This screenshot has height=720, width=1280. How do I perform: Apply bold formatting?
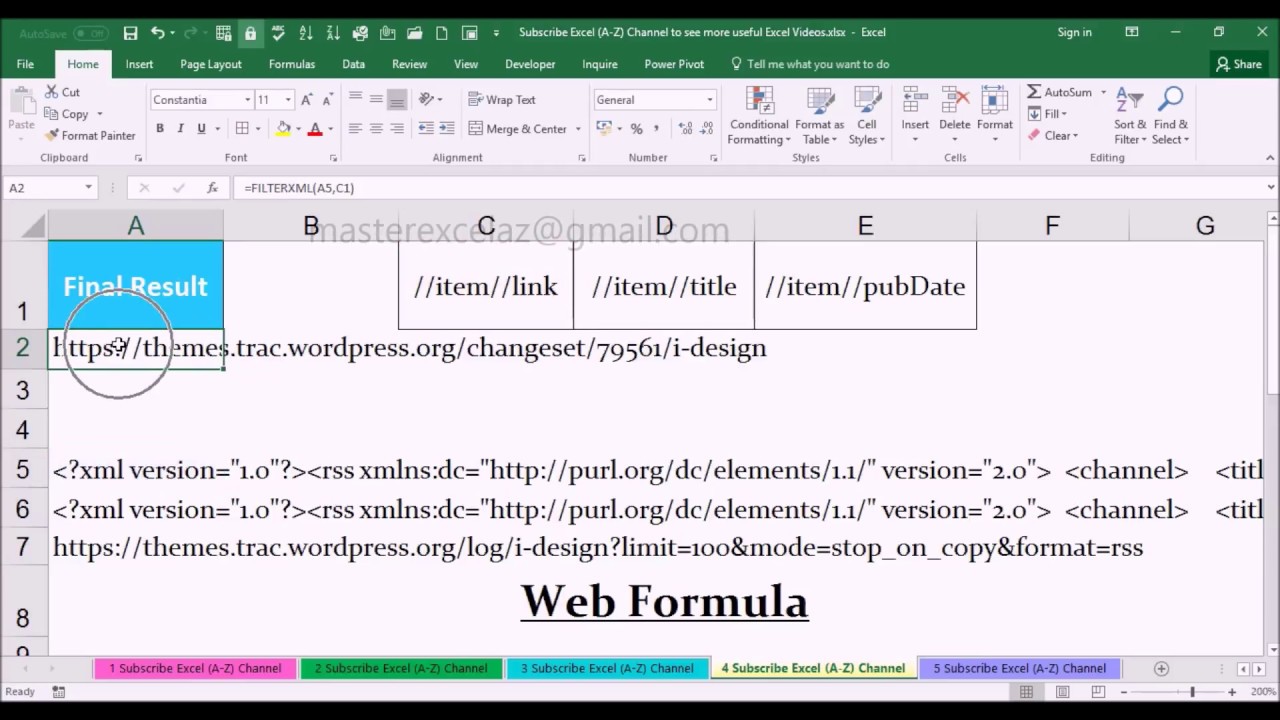pyautogui.click(x=159, y=128)
